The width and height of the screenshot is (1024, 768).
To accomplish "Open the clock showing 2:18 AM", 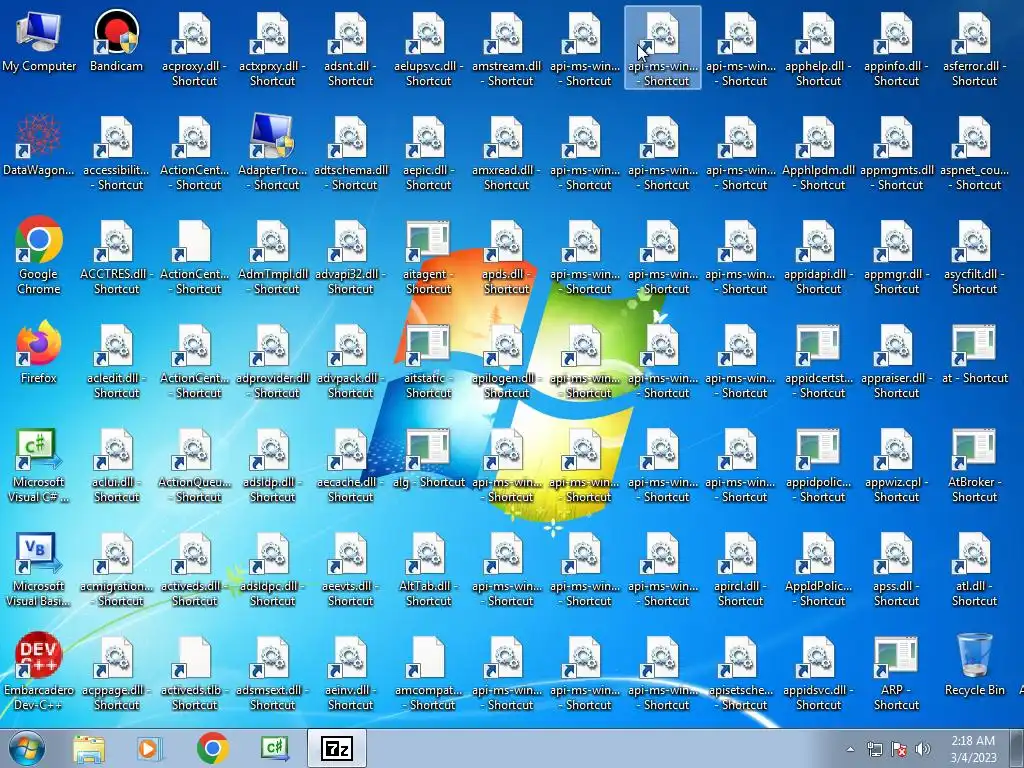I will click(x=973, y=749).
